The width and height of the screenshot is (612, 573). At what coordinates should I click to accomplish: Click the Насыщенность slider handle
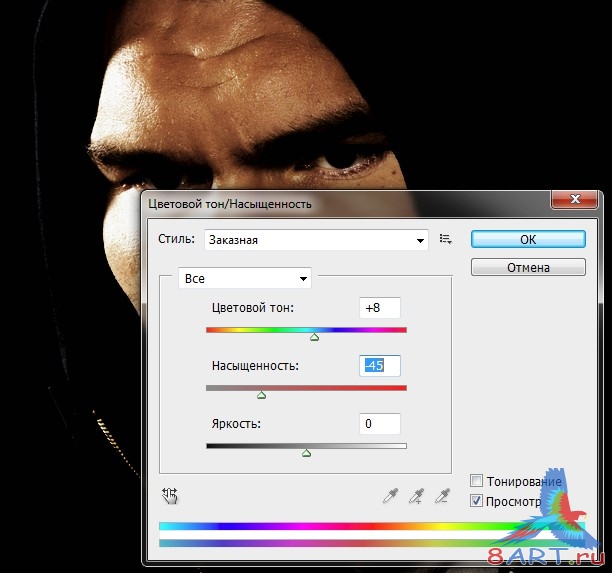[262, 395]
